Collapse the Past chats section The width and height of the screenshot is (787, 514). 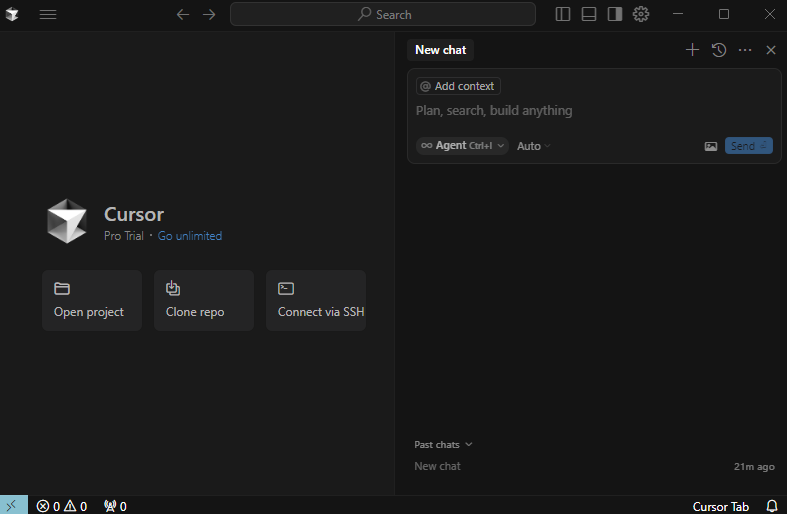[443, 445]
